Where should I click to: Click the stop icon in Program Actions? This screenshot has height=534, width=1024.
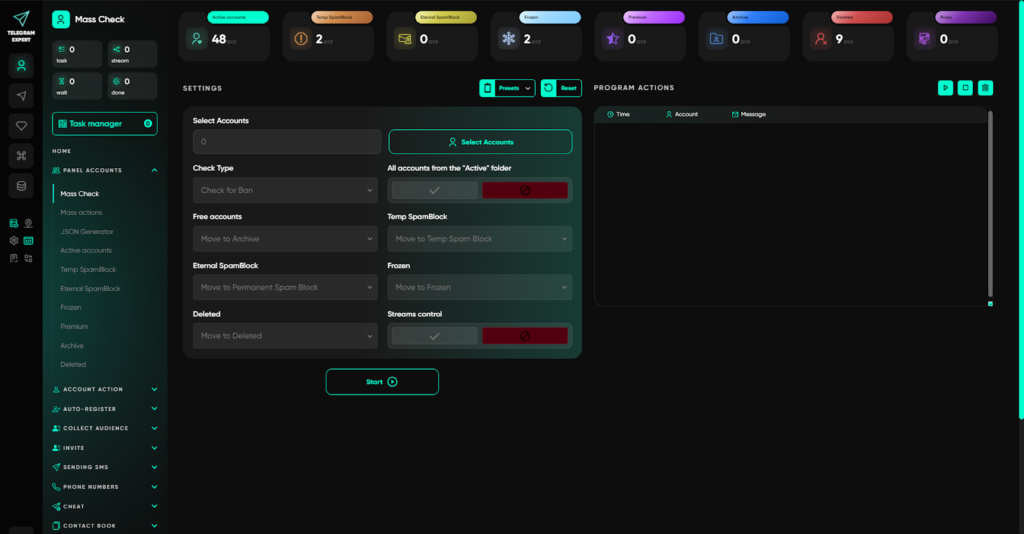(x=965, y=88)
